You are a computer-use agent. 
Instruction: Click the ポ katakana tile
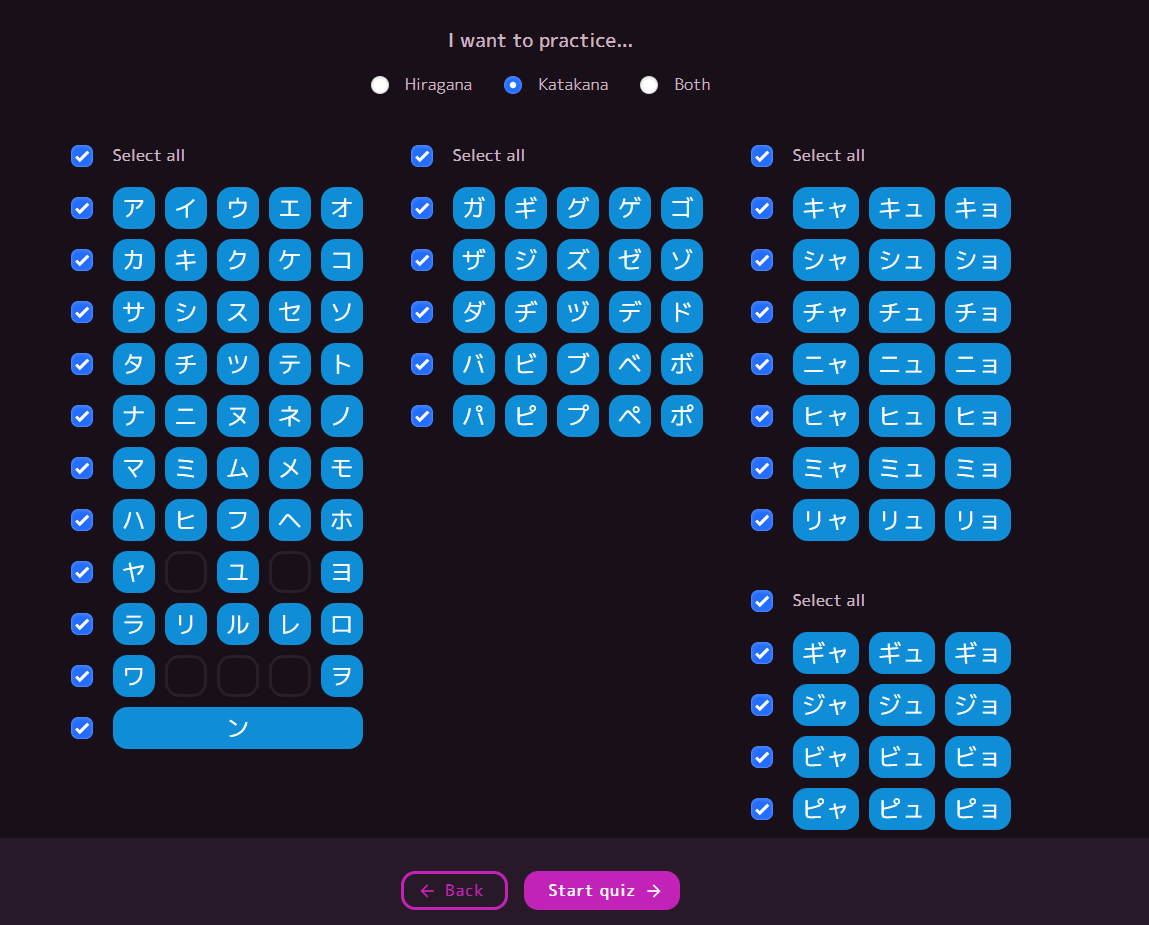coord(682,416)
